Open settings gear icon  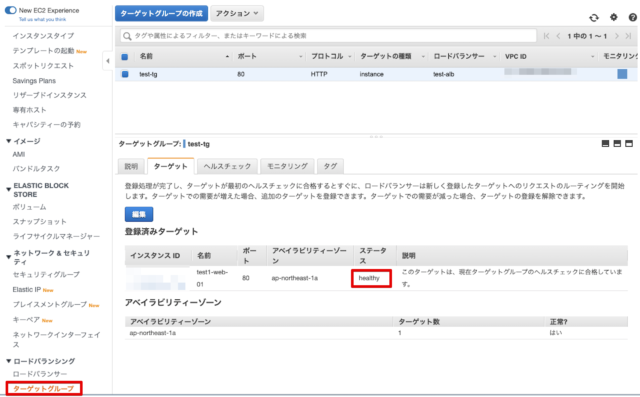(x=613, y=17)
